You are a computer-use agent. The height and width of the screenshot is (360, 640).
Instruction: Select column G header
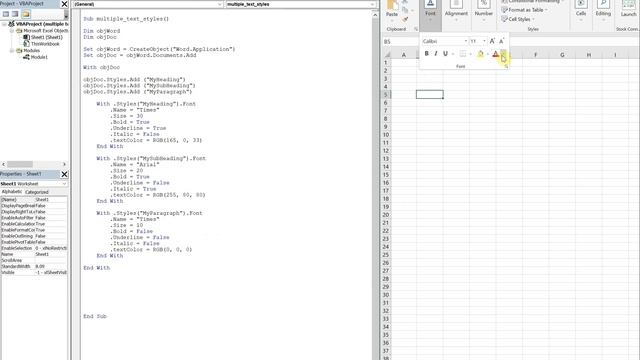coord(562,55)
